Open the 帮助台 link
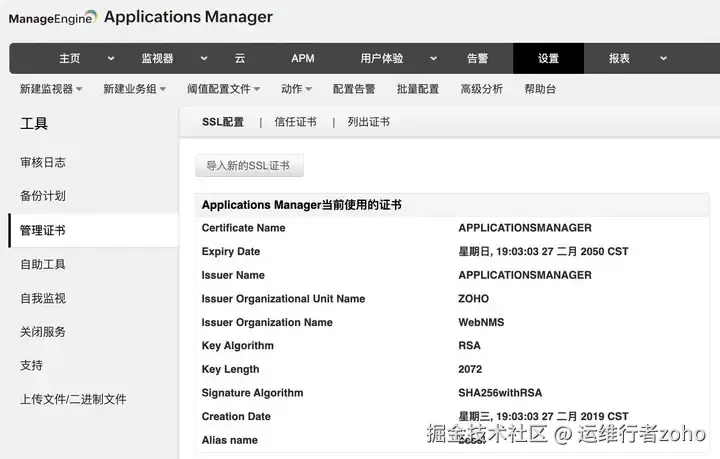 coord(540,89)
